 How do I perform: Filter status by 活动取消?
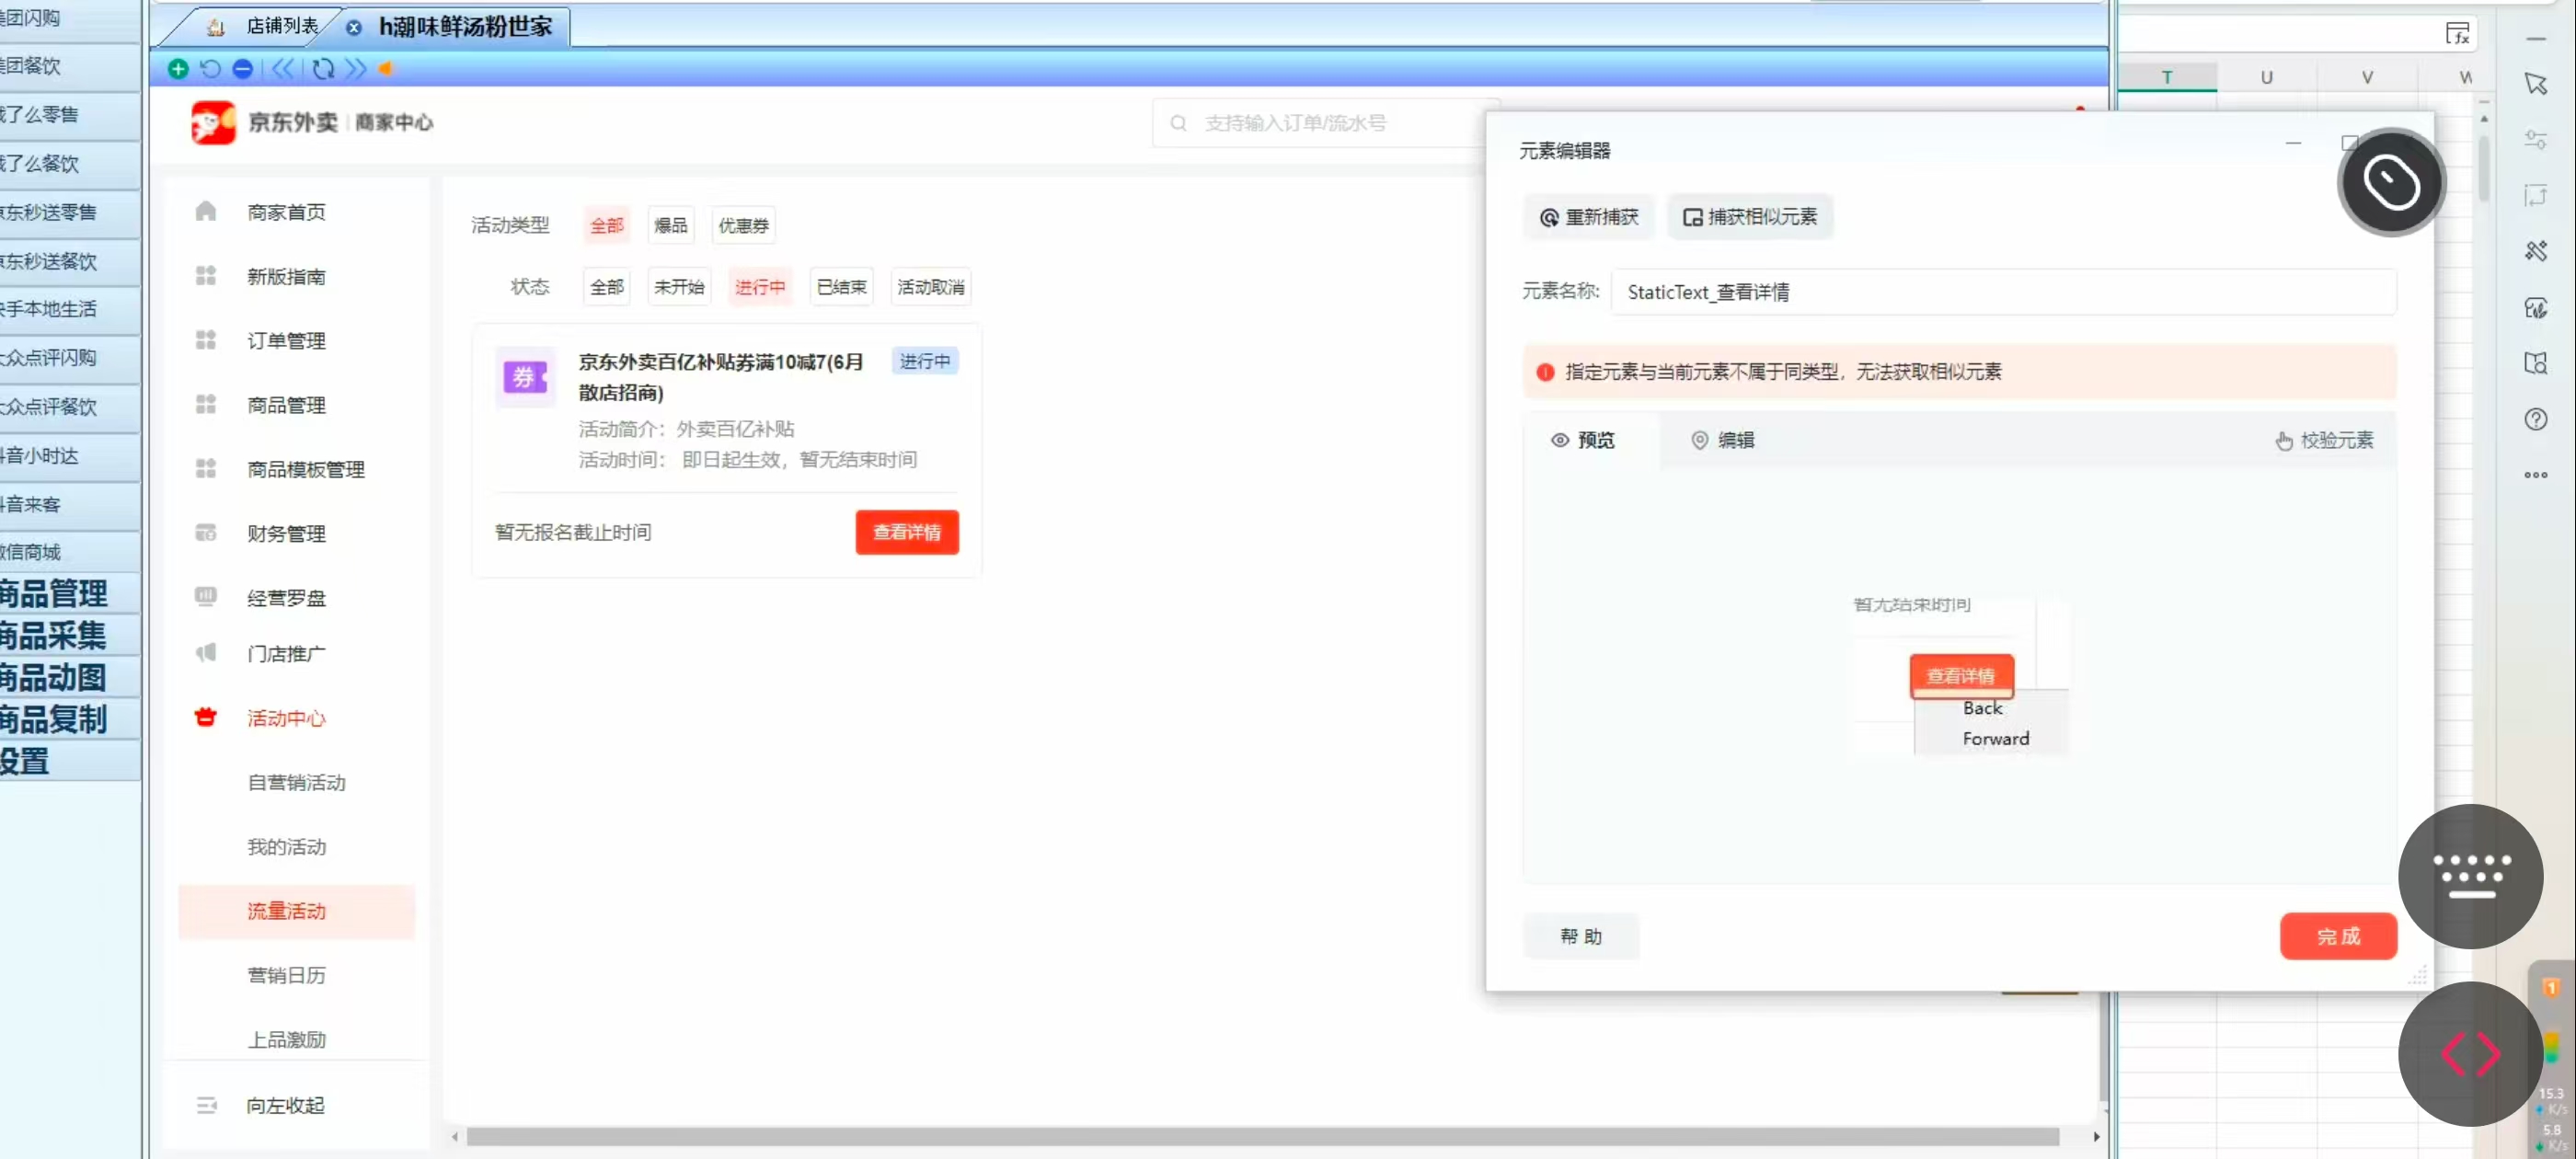click(930, 287)
